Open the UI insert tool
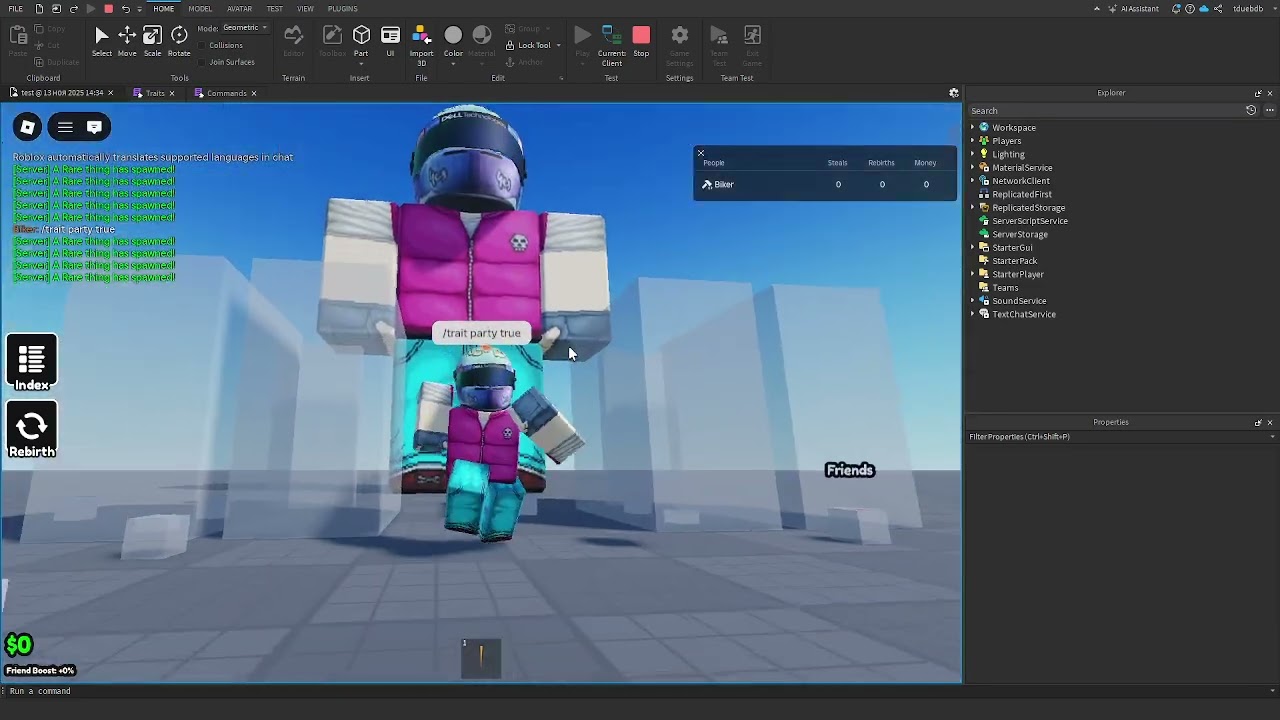Image resolution: width=1280 pixels, height=720 pixels. click(390, 41)
